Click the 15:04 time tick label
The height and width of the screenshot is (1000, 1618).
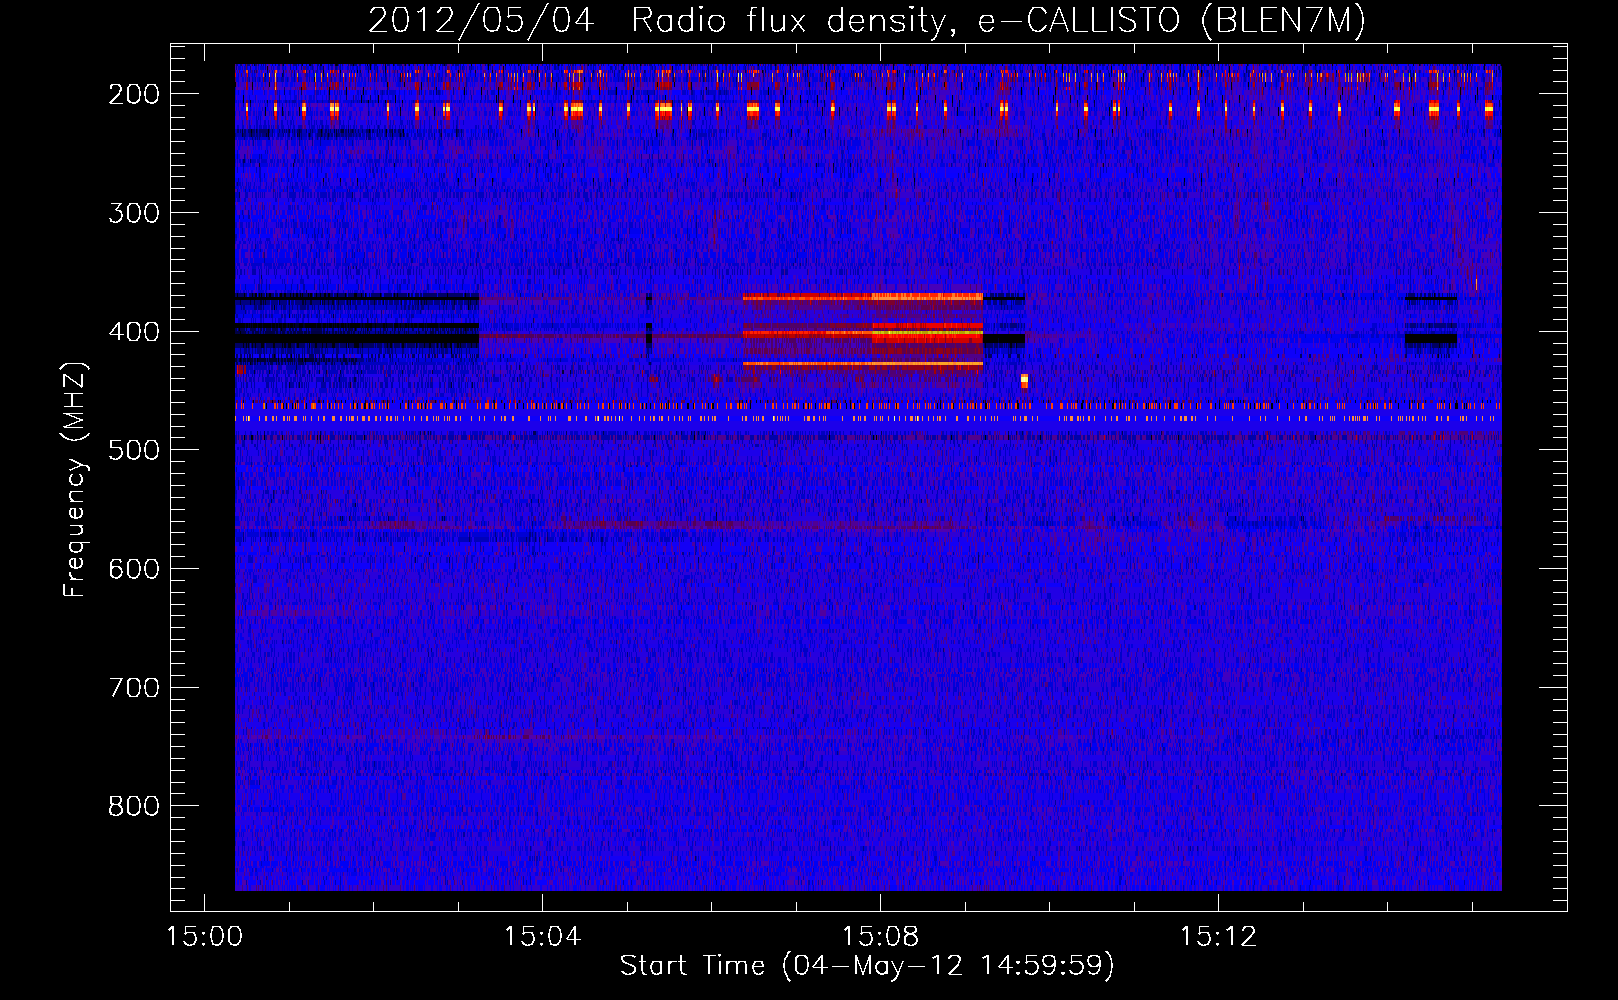click(542, 937)
